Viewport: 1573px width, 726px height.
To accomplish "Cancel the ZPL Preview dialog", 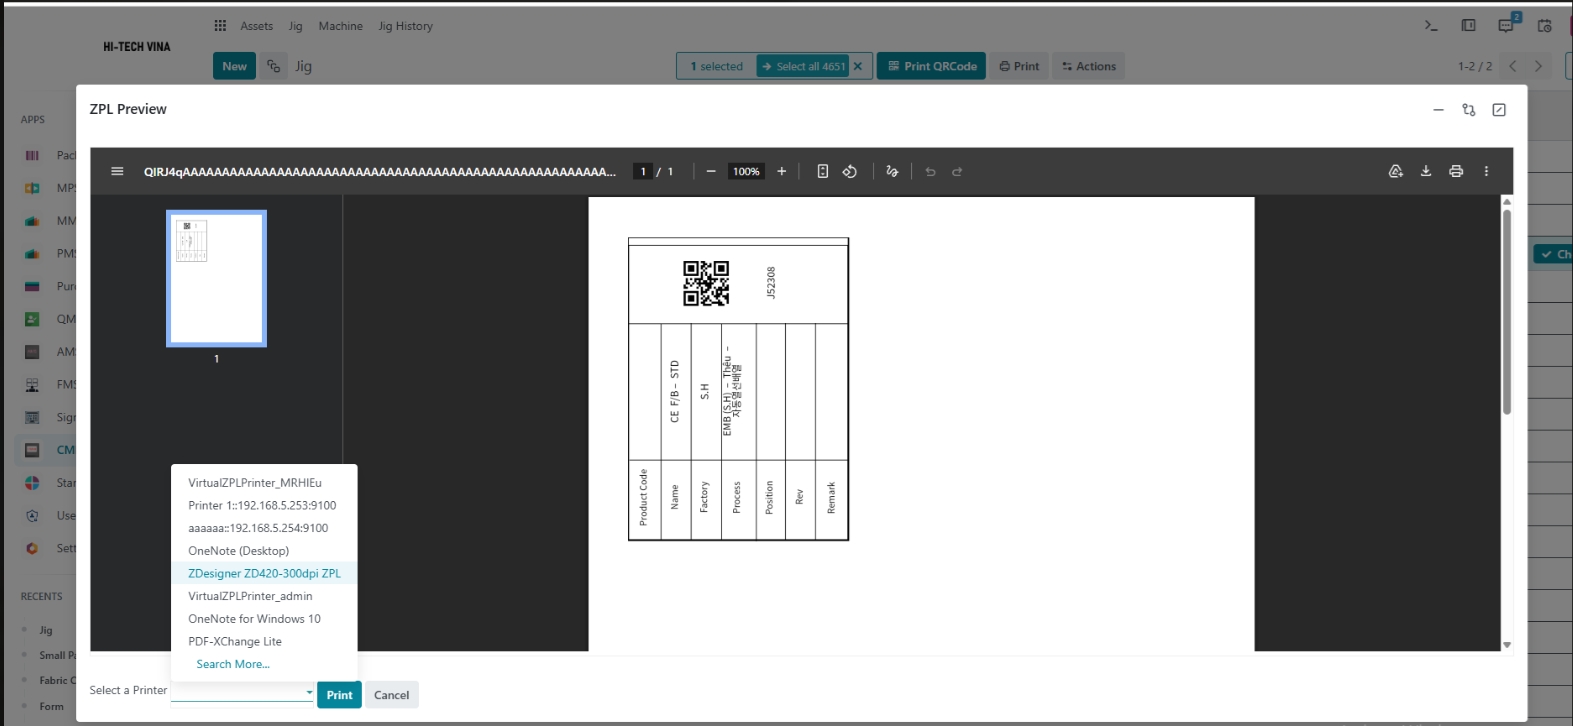I will 391,695.
